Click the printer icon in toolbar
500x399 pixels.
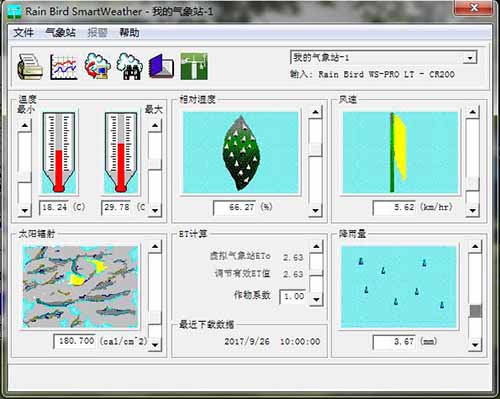pyautogui.click(x=30, y=66)
